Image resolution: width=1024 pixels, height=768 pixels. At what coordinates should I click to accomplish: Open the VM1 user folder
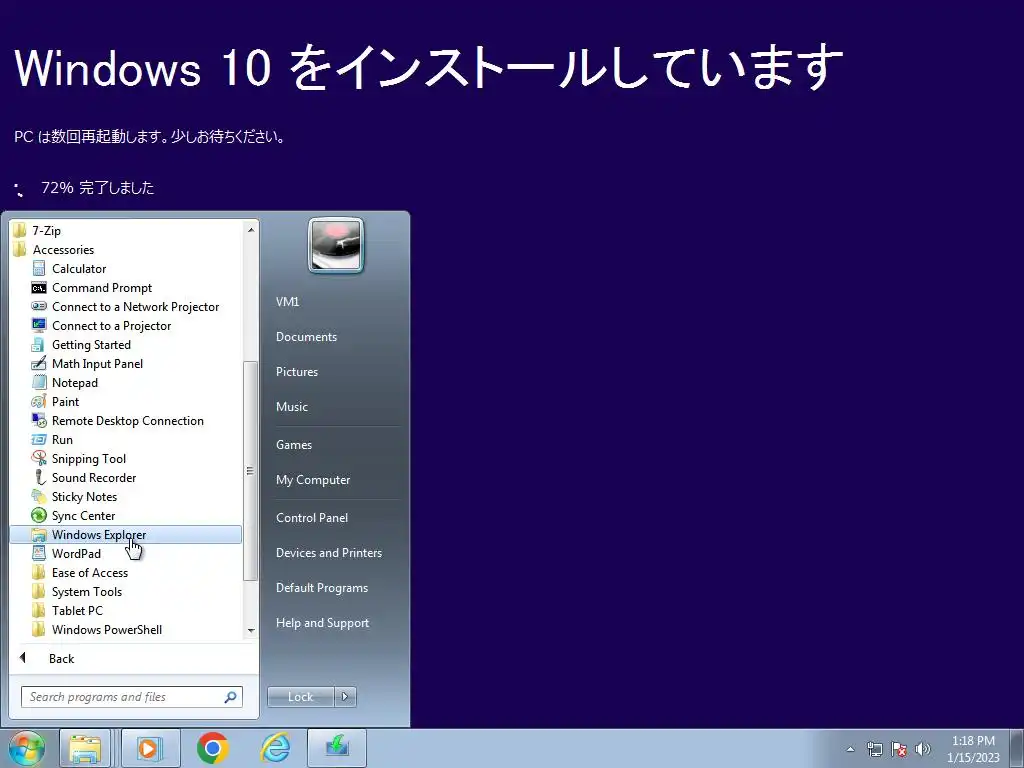tap(287, 302)
